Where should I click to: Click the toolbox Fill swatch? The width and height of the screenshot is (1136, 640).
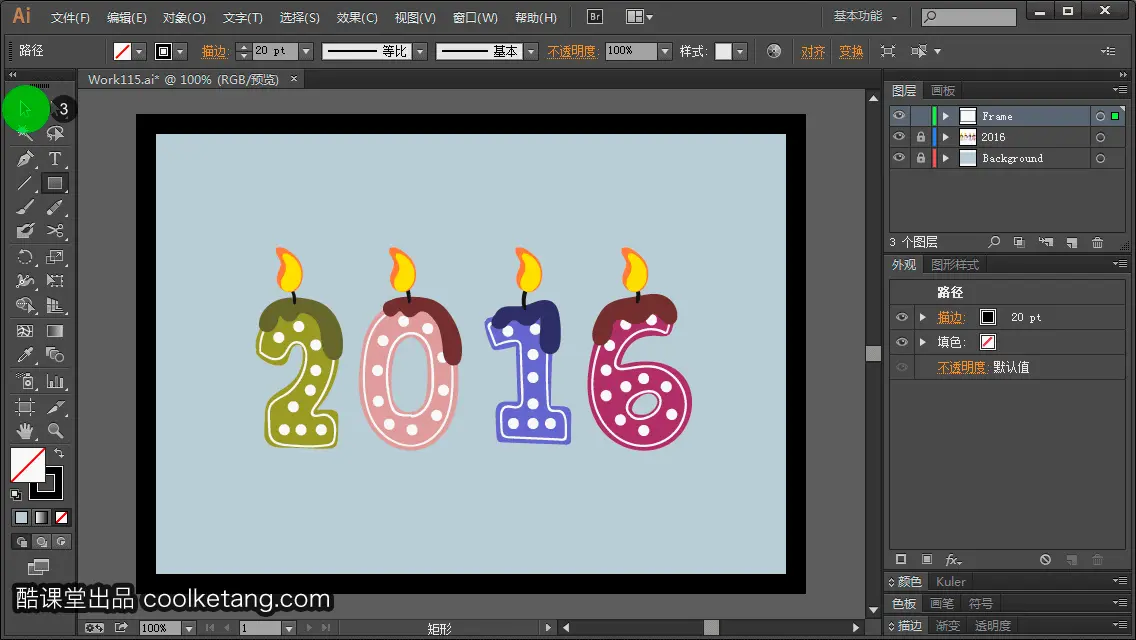point(28,465)
